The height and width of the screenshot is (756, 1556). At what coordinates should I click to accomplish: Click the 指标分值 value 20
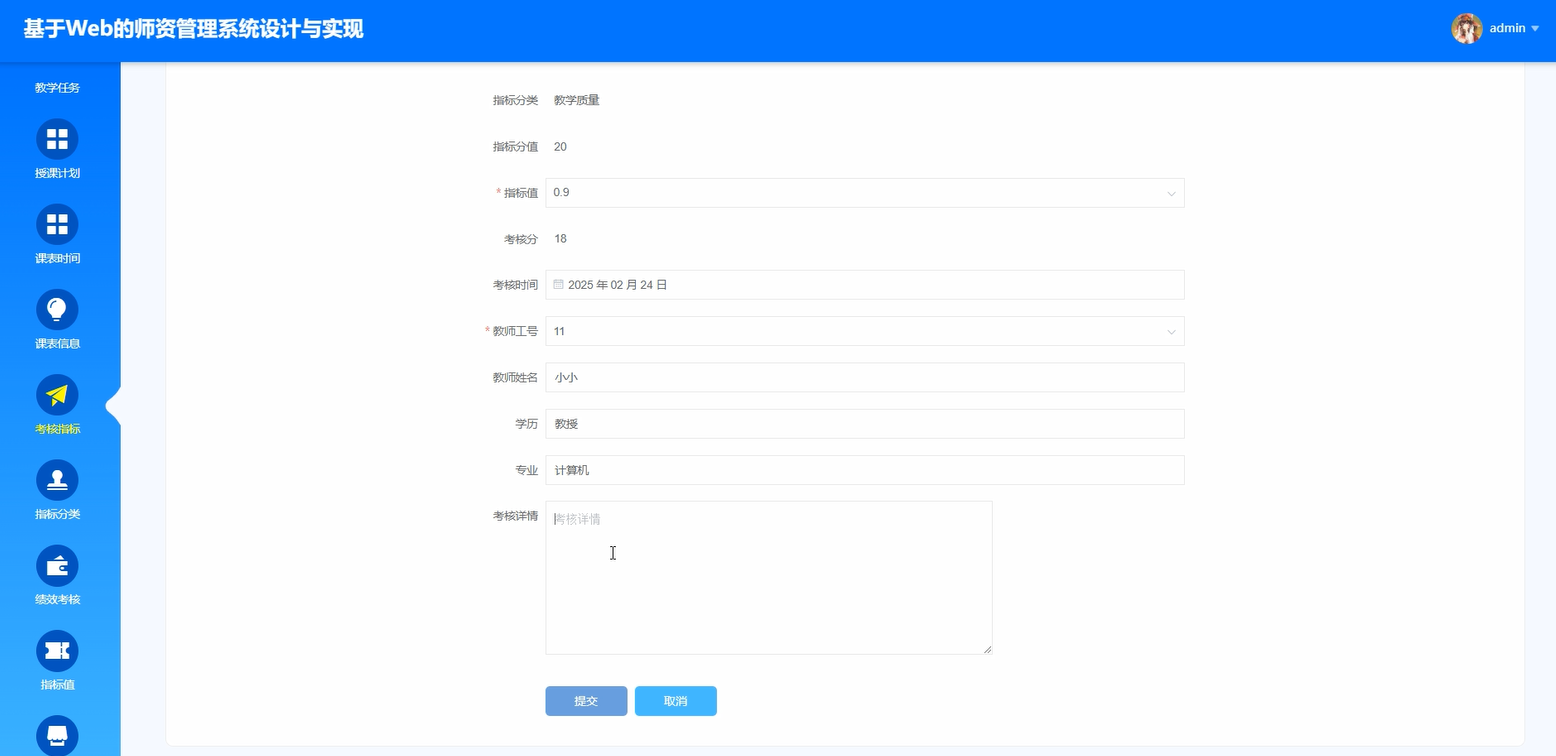tap(560, 147)
